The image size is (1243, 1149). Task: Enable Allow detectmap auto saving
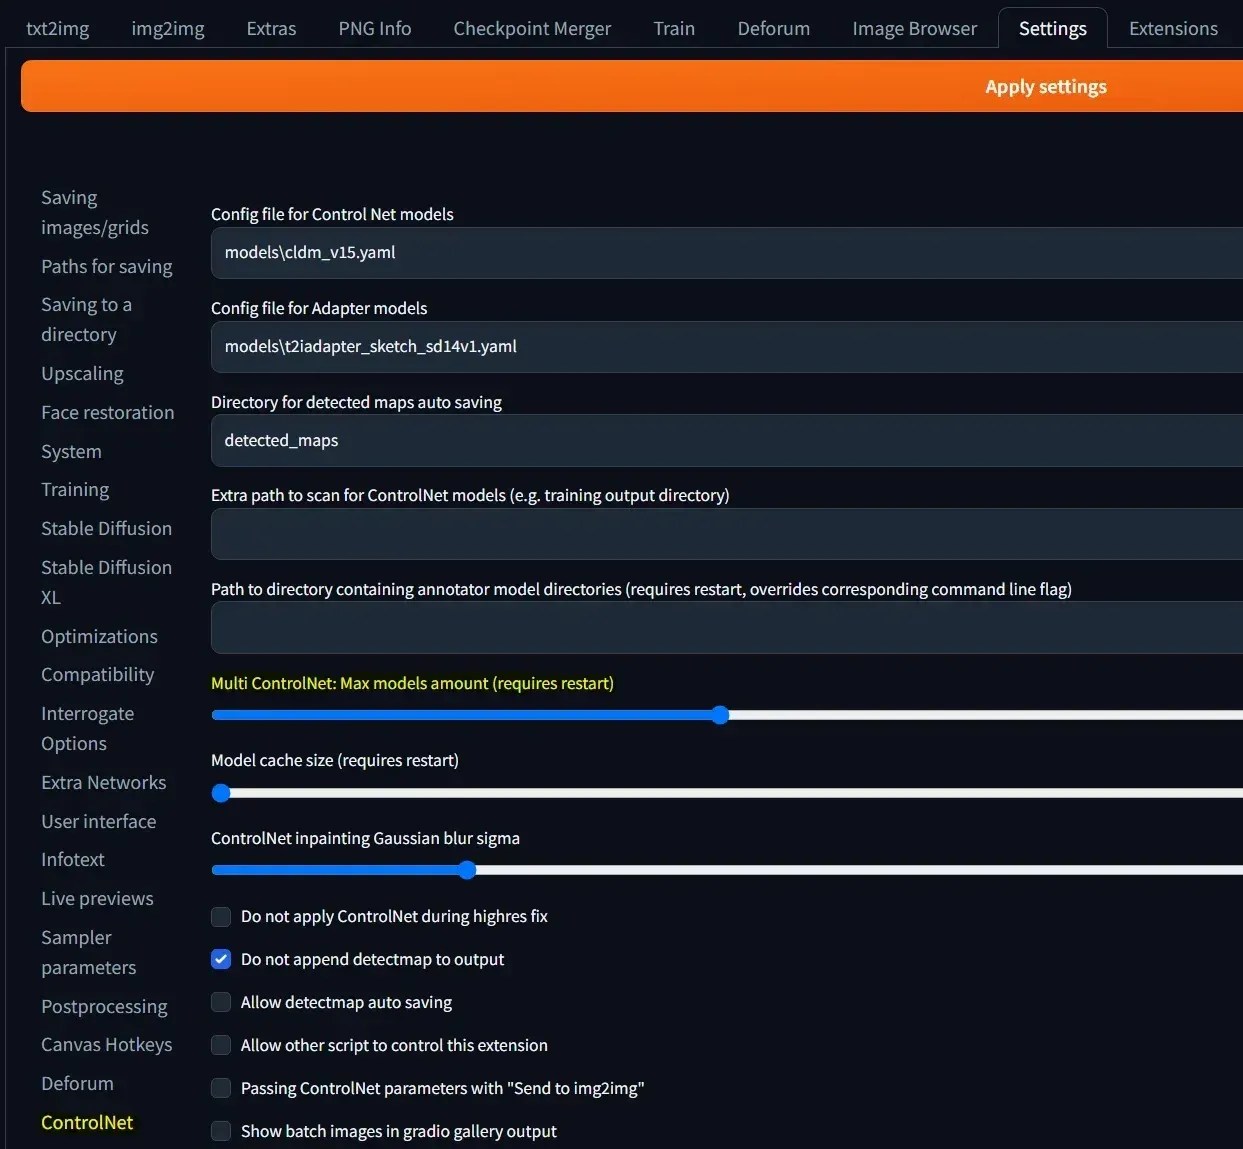(x=221, y=1002)
